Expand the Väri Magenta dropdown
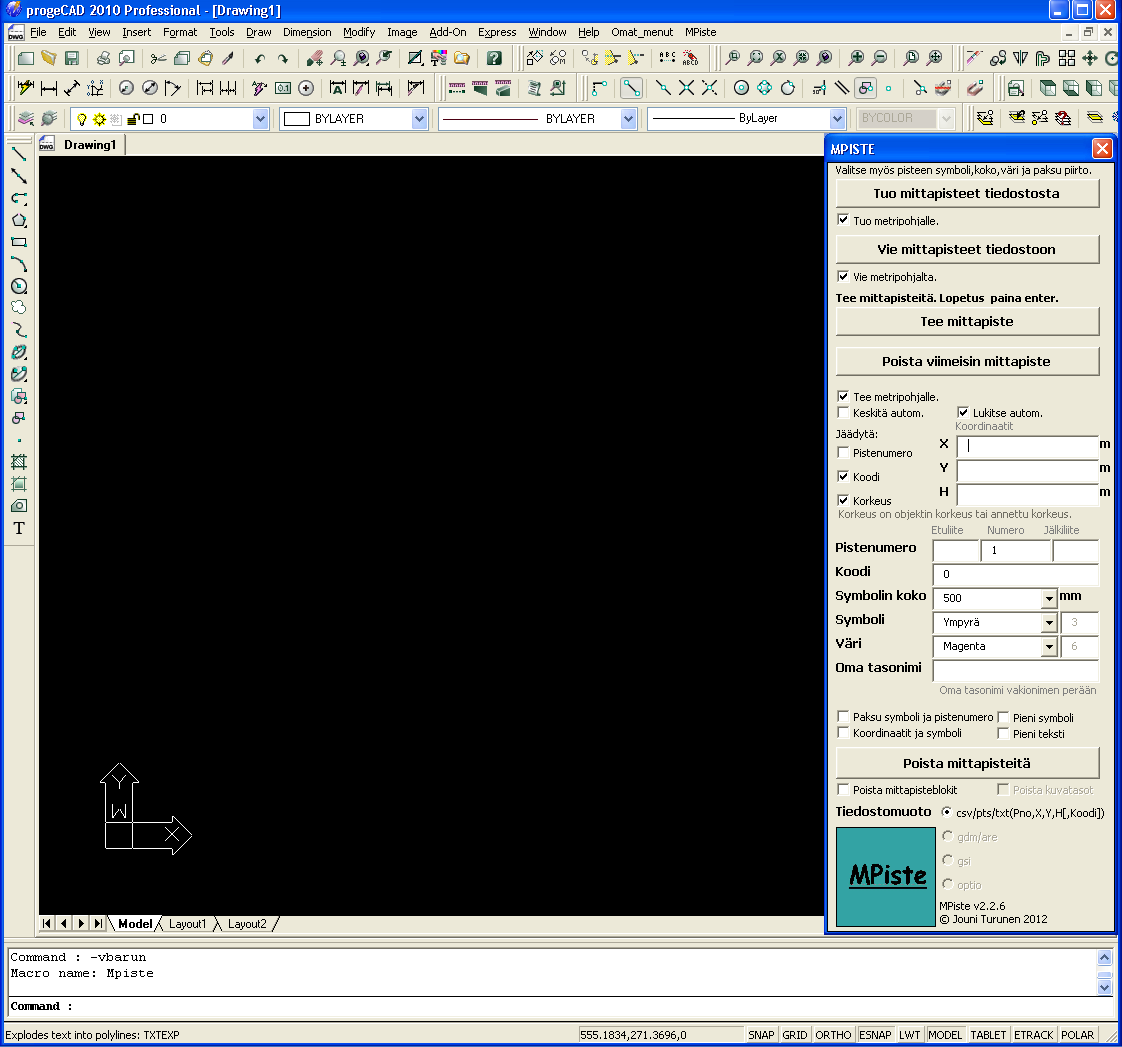Viewport: 1122px width, 1047px height. 1049,646
